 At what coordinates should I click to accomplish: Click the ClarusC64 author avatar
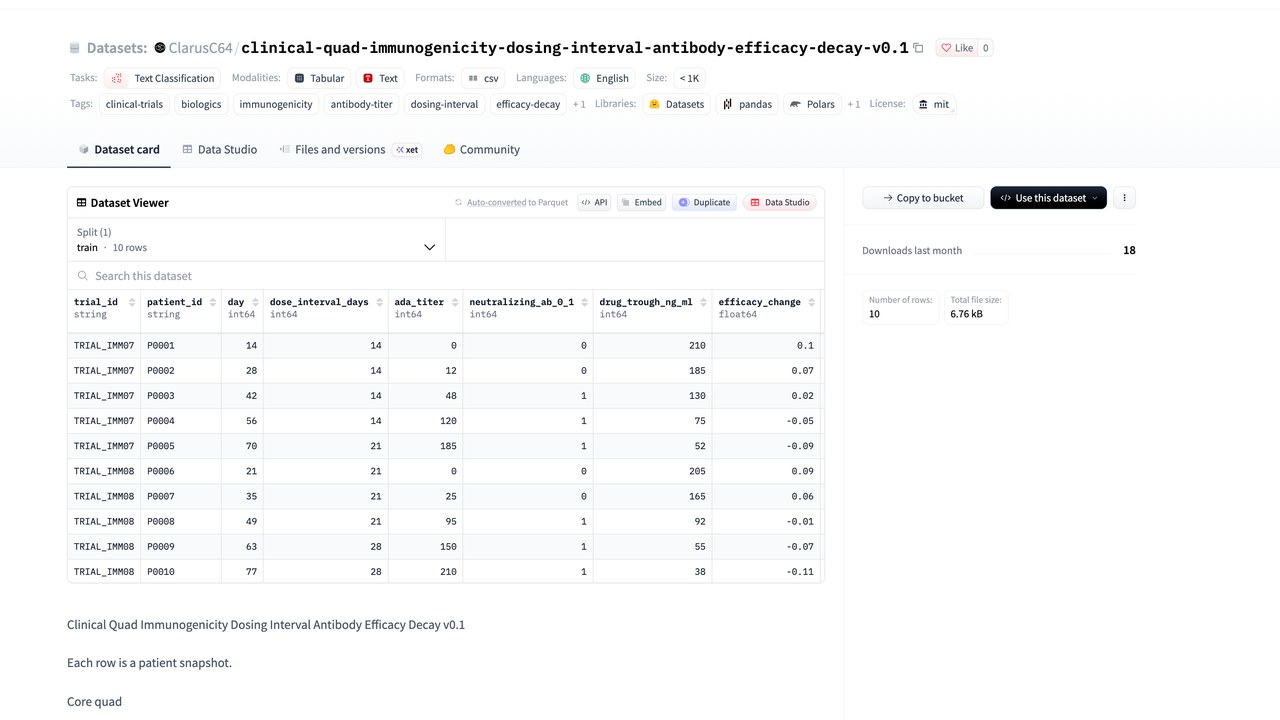160,48
